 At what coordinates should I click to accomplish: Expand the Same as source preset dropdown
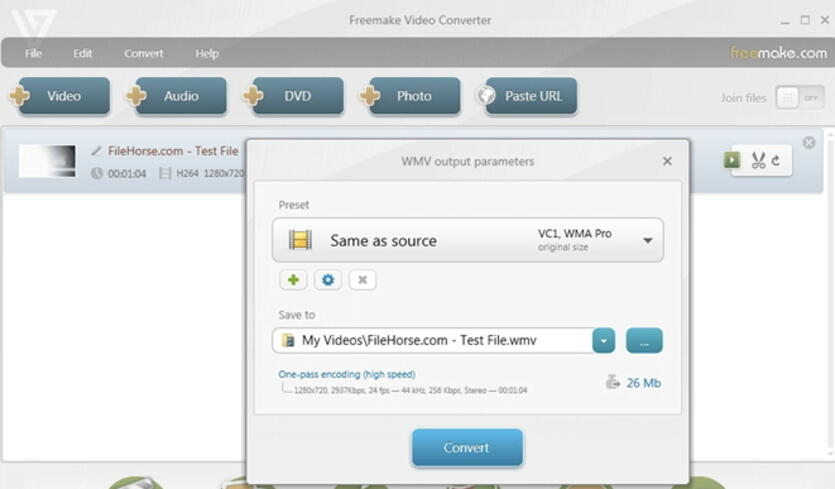click(648, 240)
